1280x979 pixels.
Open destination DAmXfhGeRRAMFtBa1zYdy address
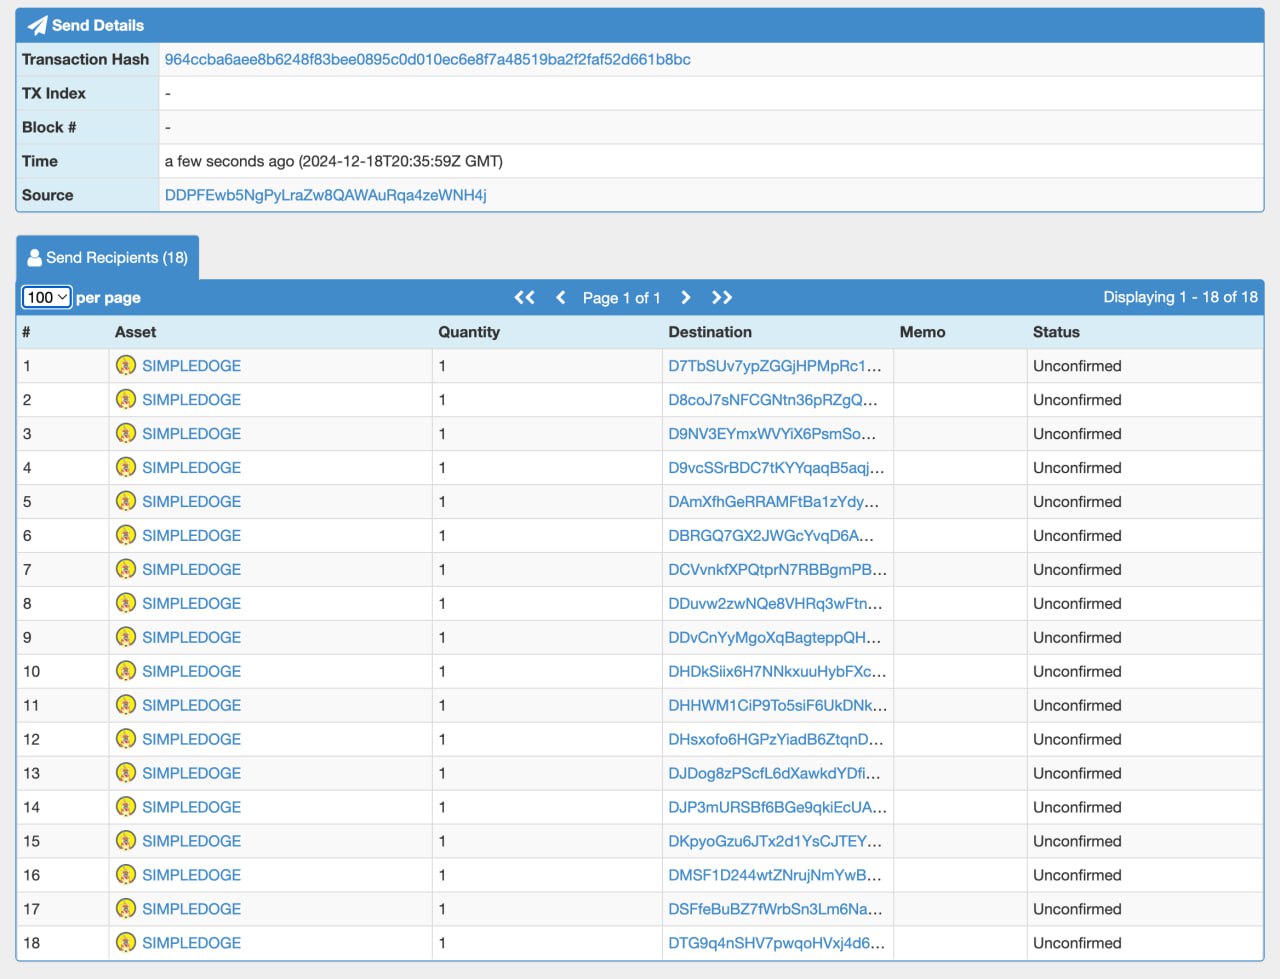[x=774, y=502]
